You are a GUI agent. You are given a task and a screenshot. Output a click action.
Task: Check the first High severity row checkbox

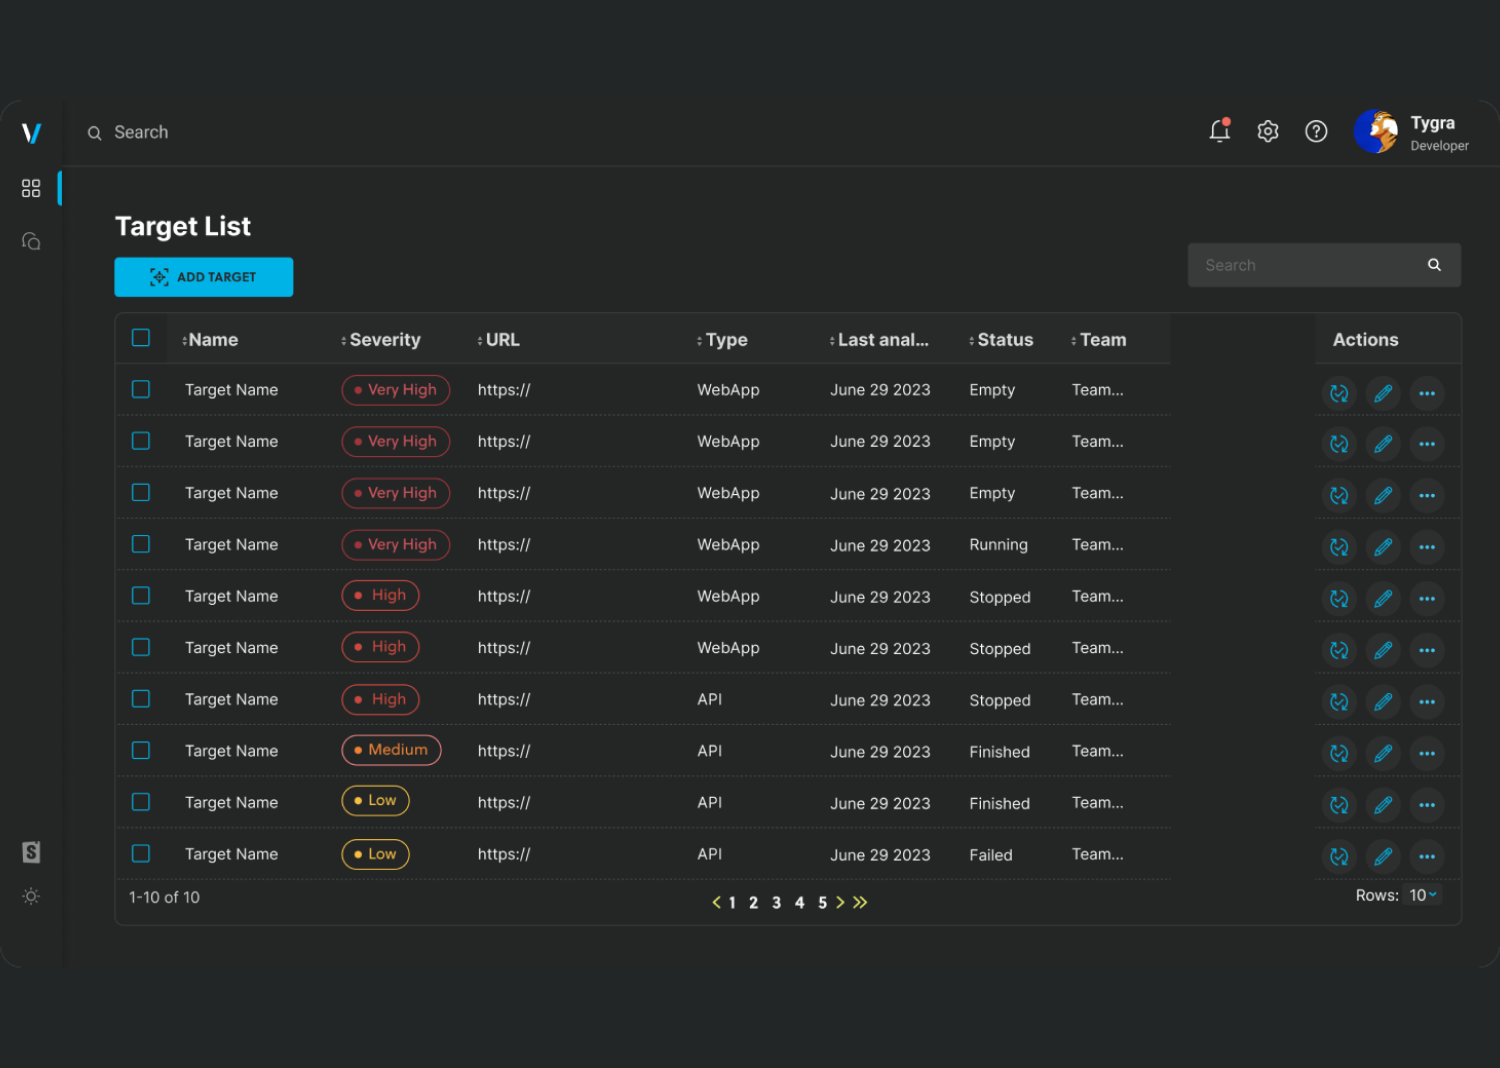141,596
